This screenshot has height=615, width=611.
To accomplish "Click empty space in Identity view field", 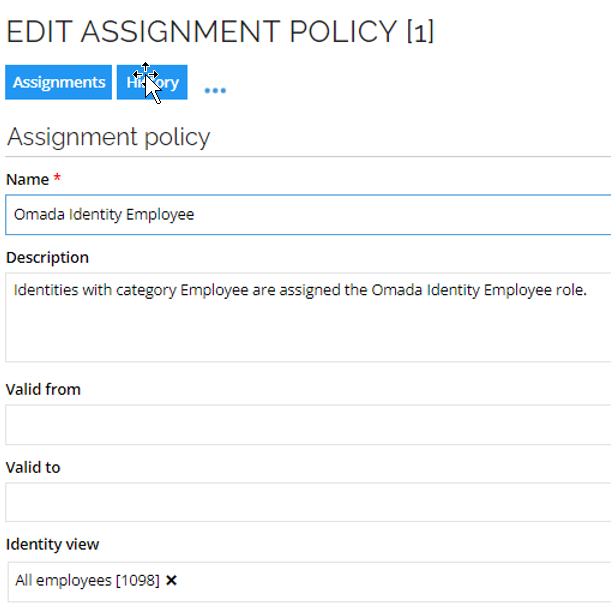I will (x=392, y=582).
